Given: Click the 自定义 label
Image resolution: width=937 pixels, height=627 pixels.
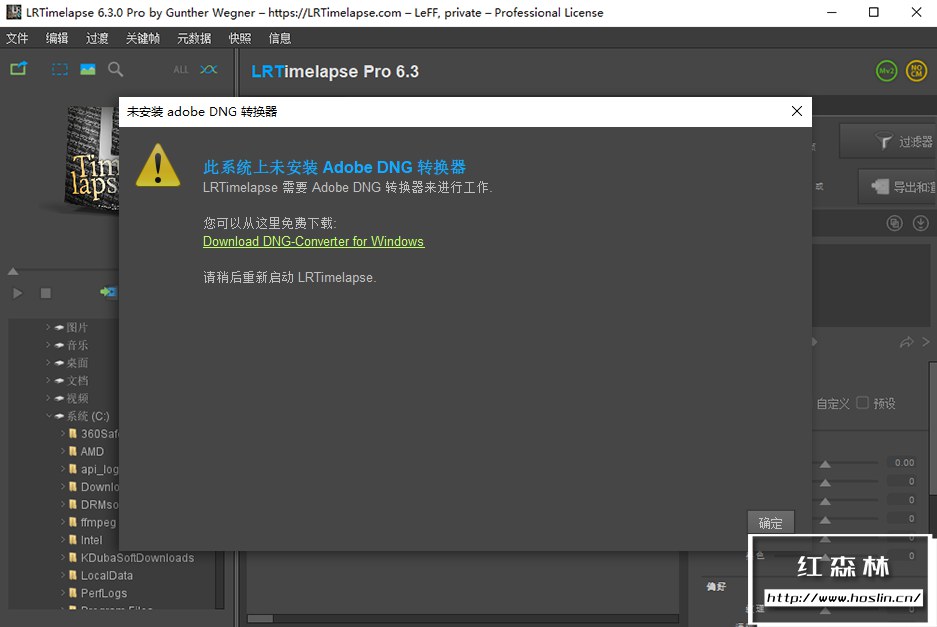Looking at the screenshot, I should [833, 404].
